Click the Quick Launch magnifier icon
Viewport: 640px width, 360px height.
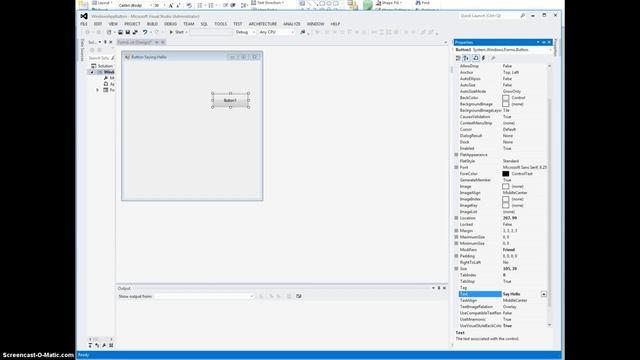click(522, 16)
